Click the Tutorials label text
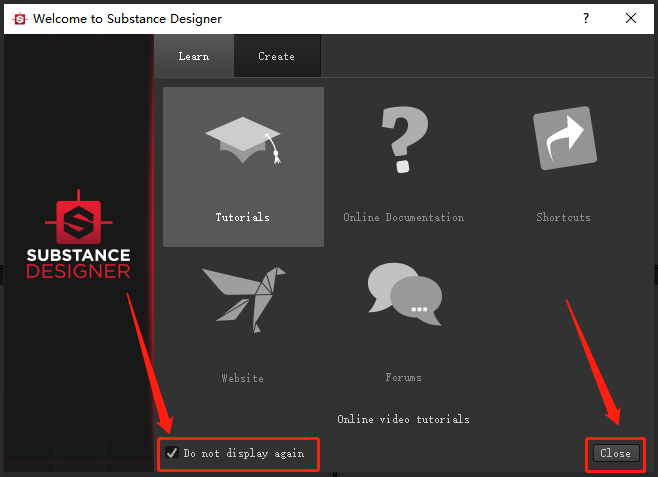The width and height of the screenshot is (658, 477). click(243, 217)
